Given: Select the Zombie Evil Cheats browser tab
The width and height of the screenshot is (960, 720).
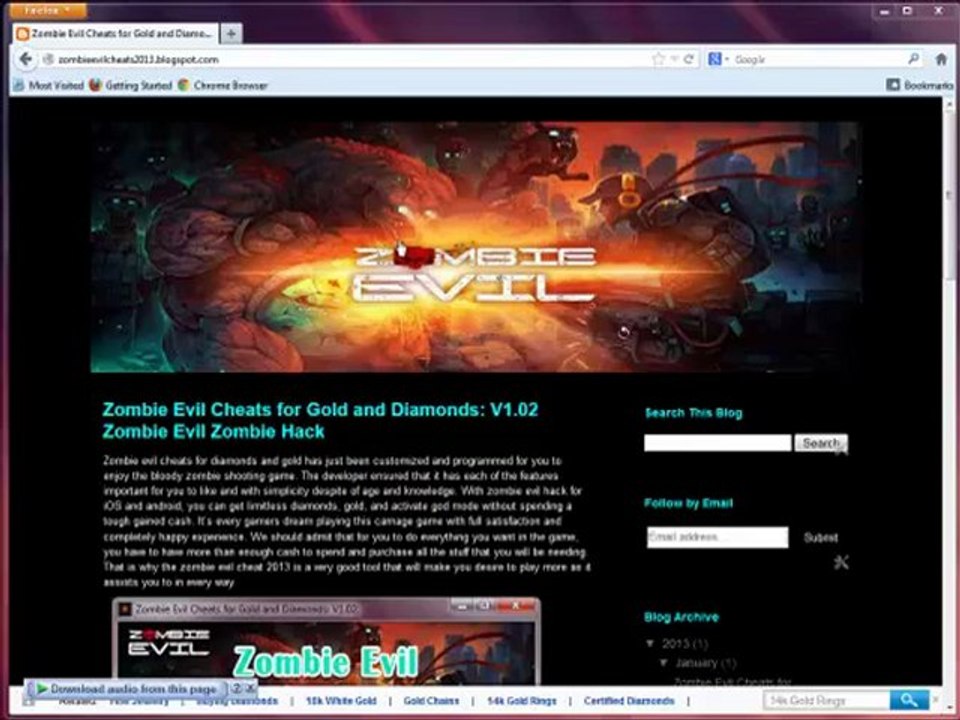Looking at the screenshot, I should [115, 34].
